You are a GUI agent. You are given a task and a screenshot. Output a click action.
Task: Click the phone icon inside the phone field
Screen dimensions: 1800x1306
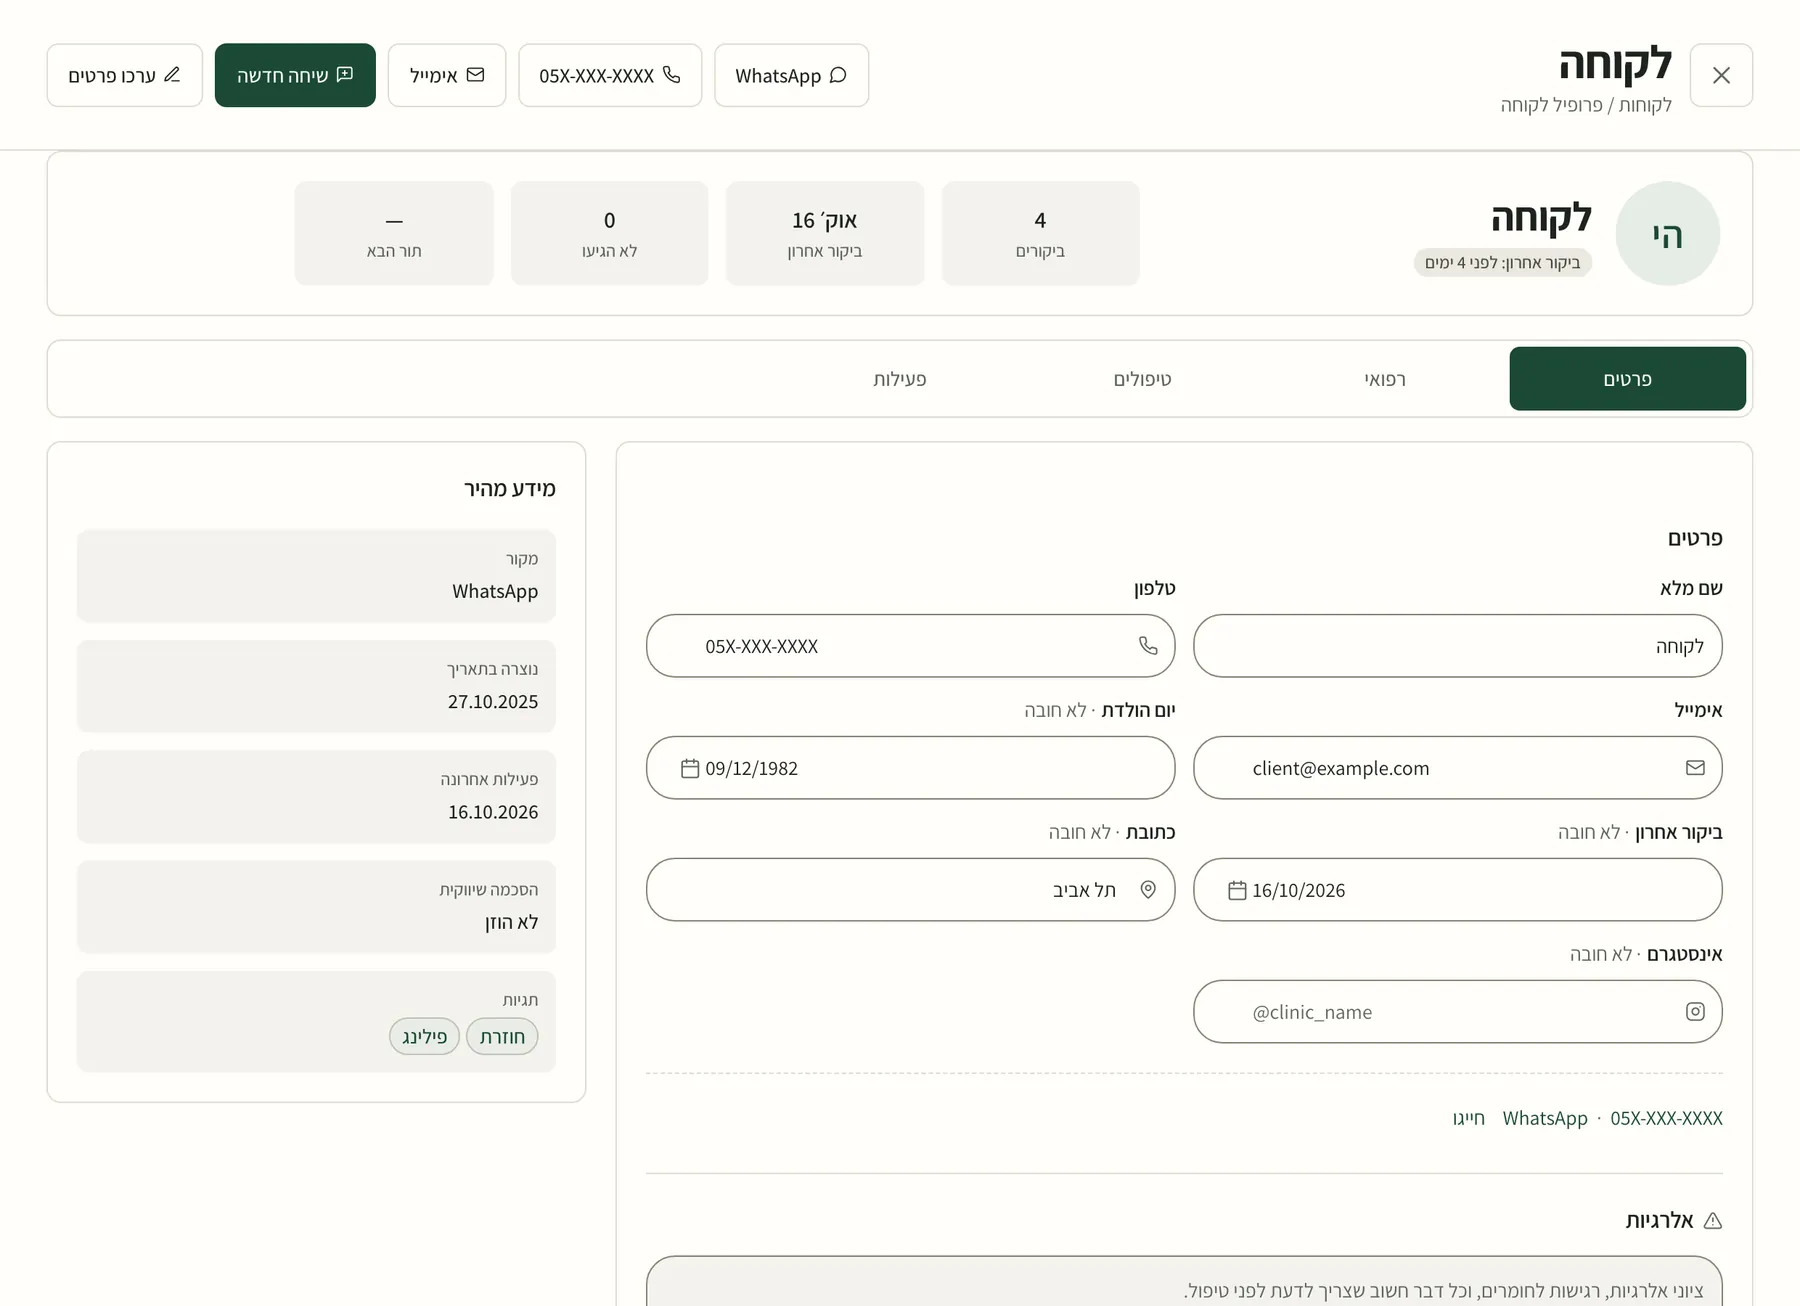tap(1148, 646)
